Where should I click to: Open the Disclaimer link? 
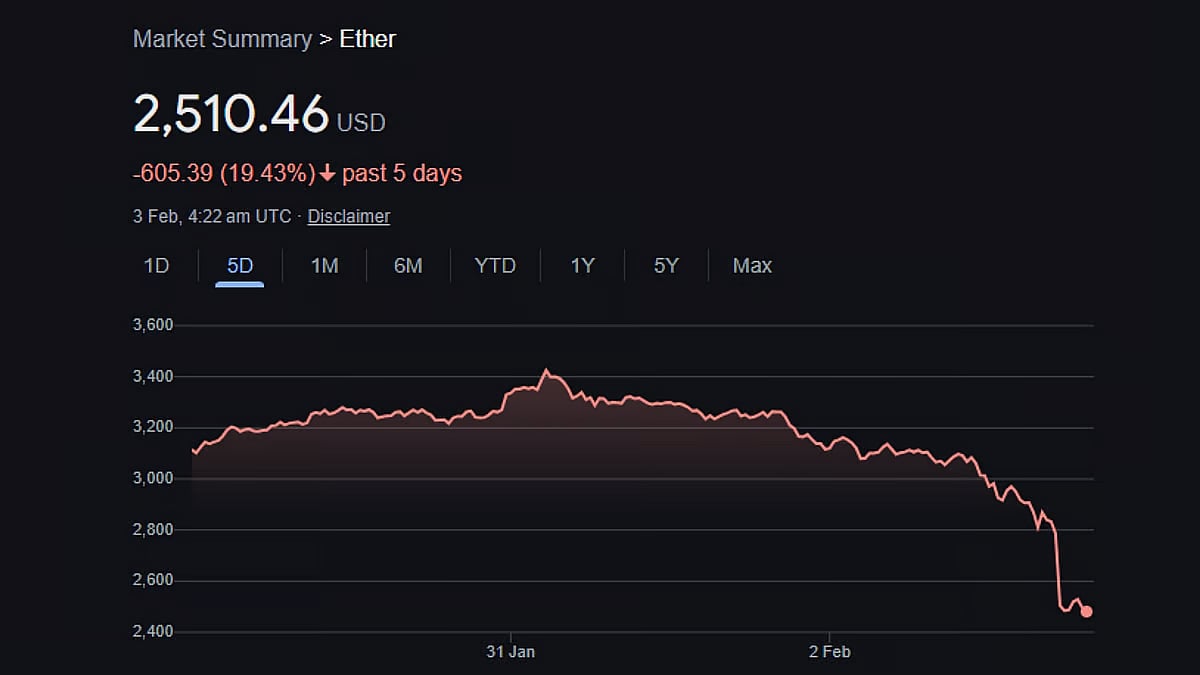coord(348,216)
